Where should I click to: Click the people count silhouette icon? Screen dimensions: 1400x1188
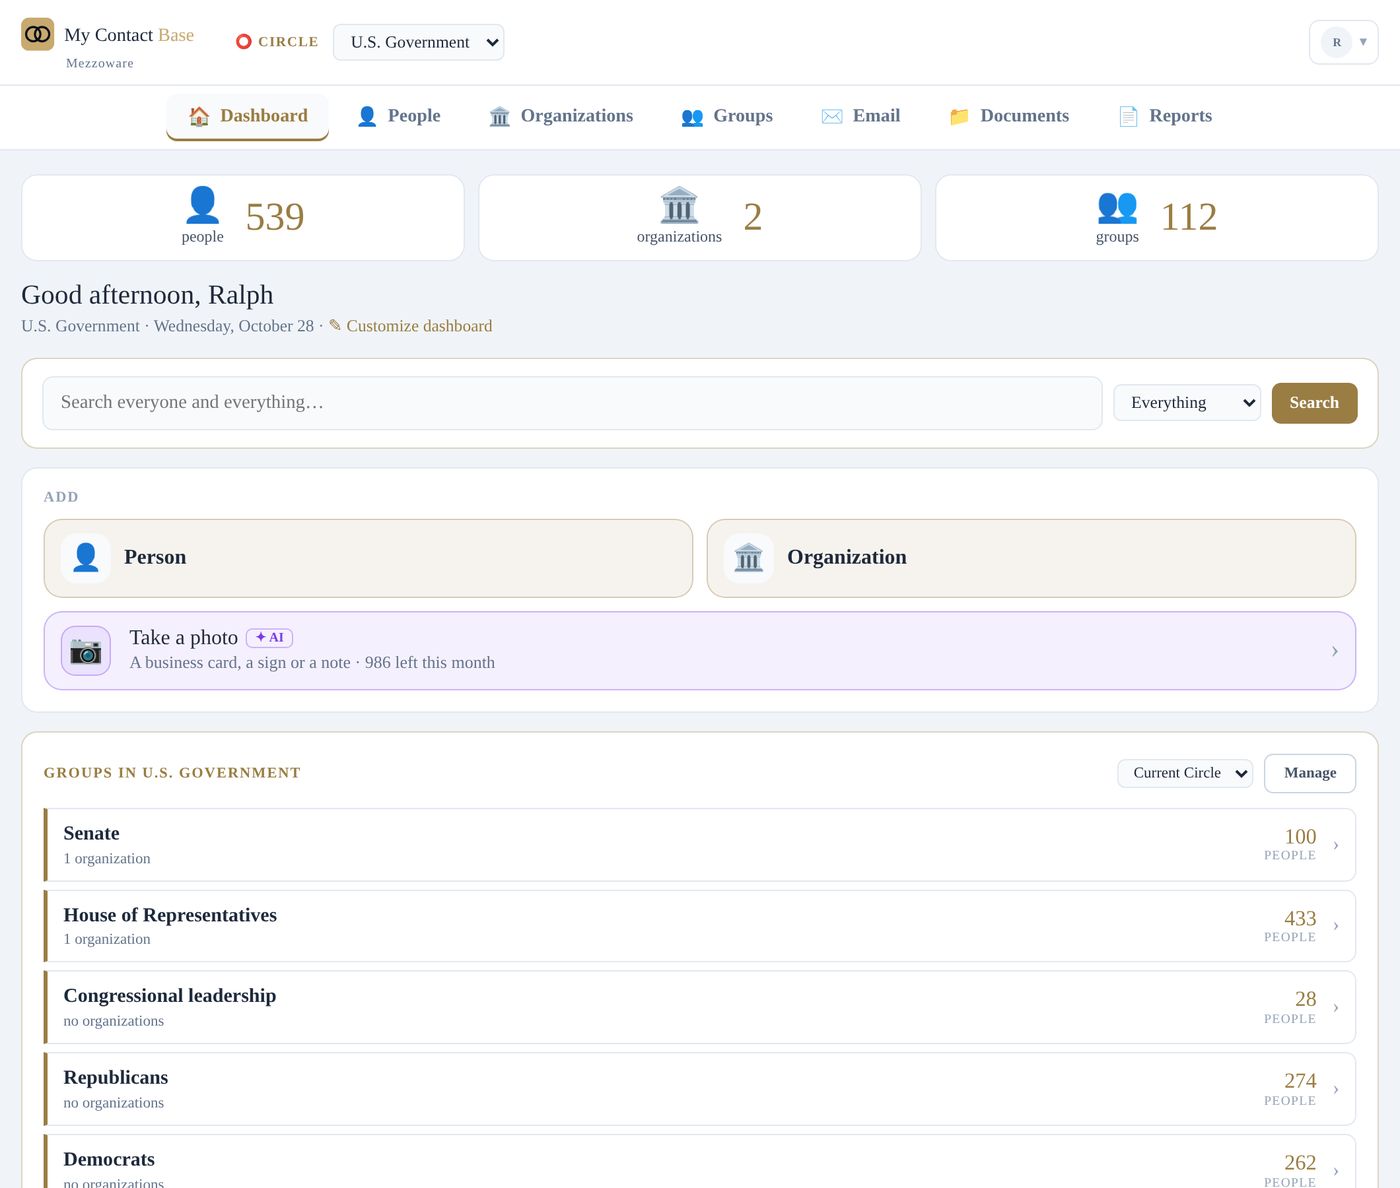point(202,205)
